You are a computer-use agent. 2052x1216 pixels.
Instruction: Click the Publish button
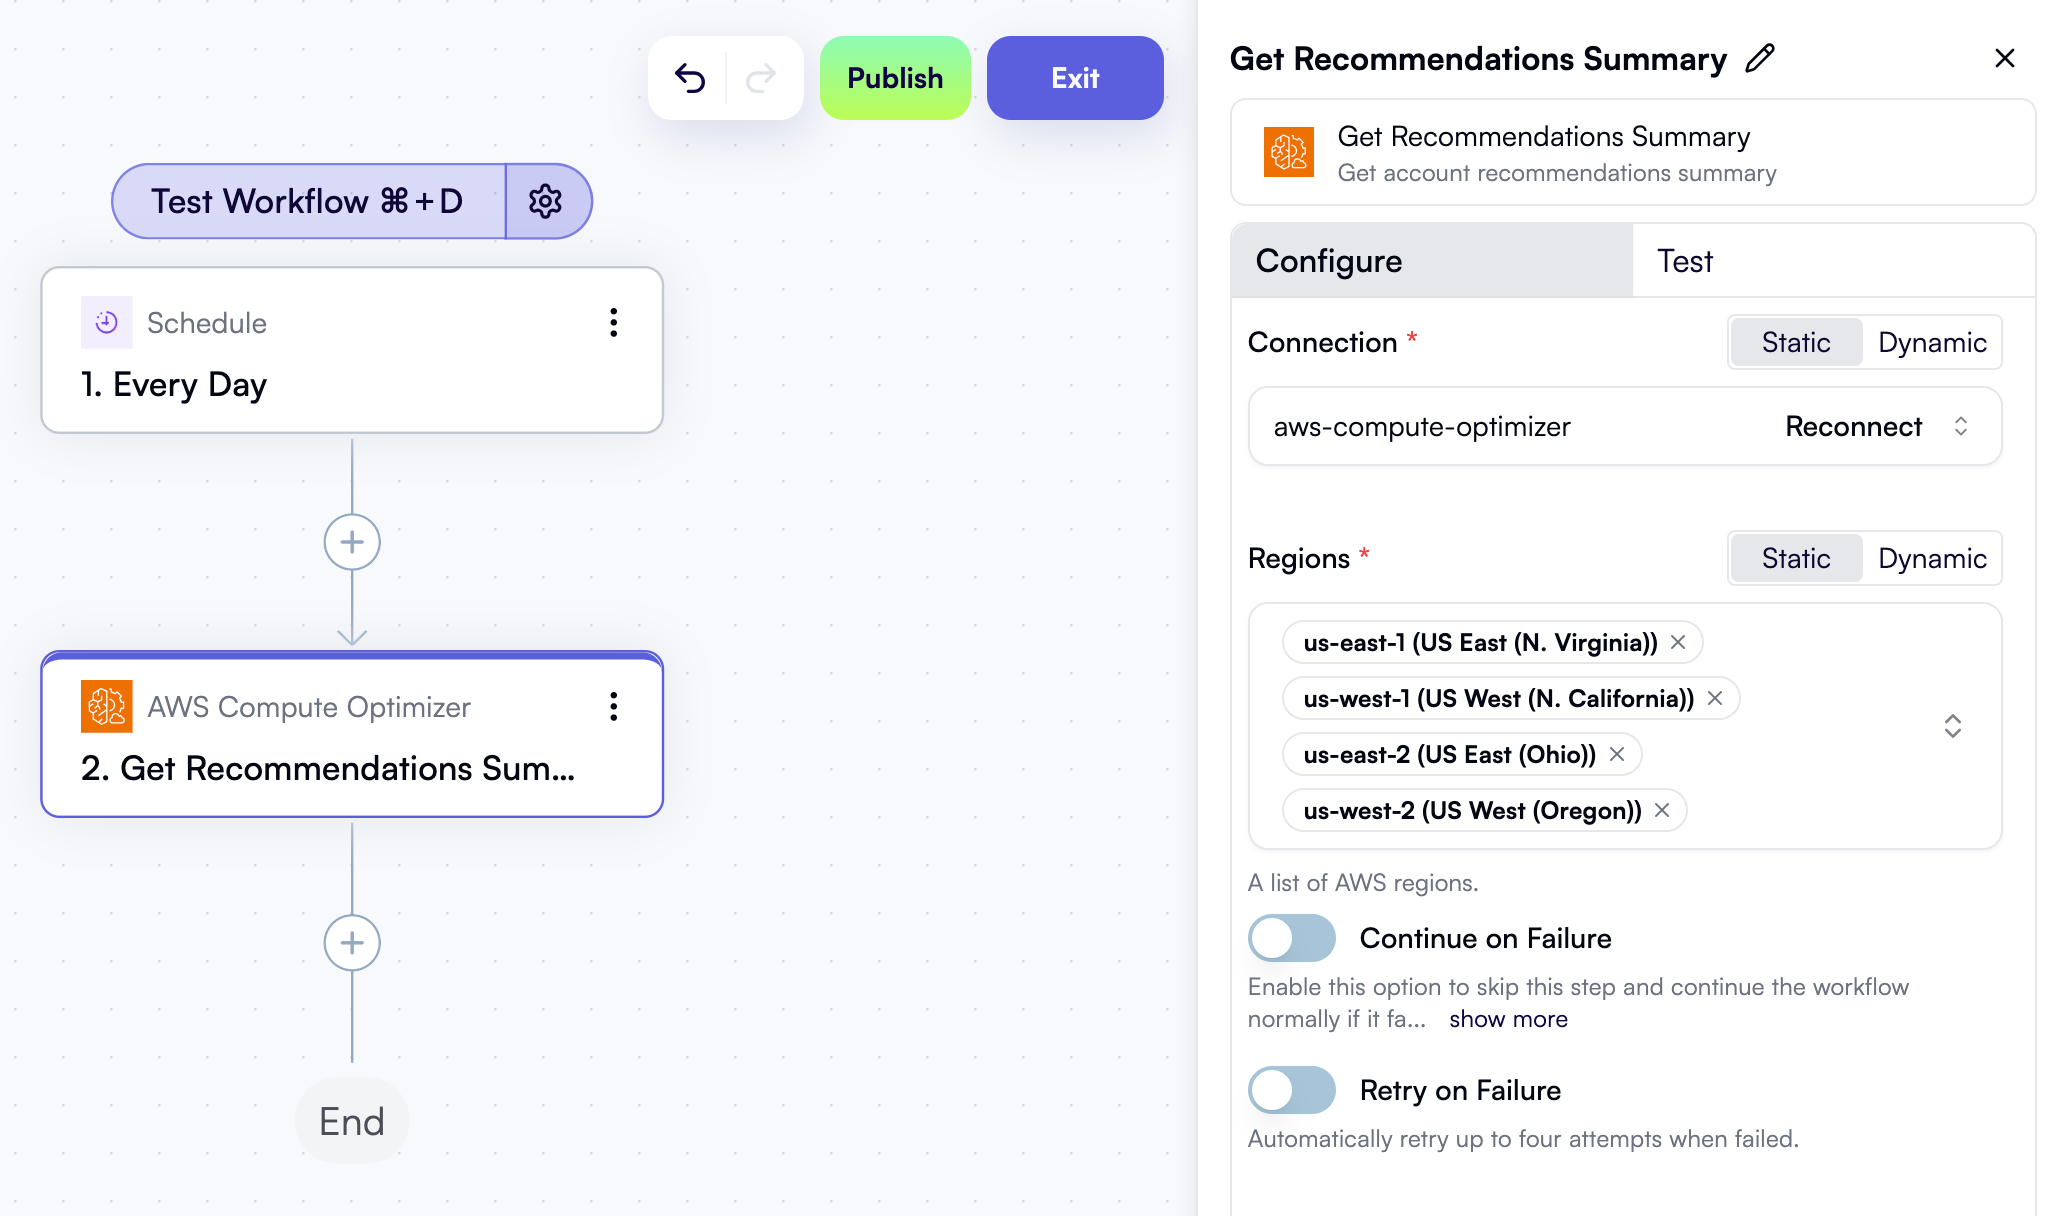pyautogui.click(x=895, y=78)
